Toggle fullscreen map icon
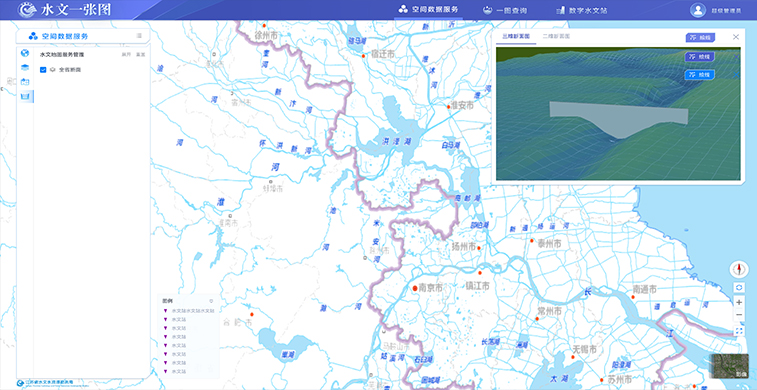This screenshot has width=757, height=390. [739, 331]
